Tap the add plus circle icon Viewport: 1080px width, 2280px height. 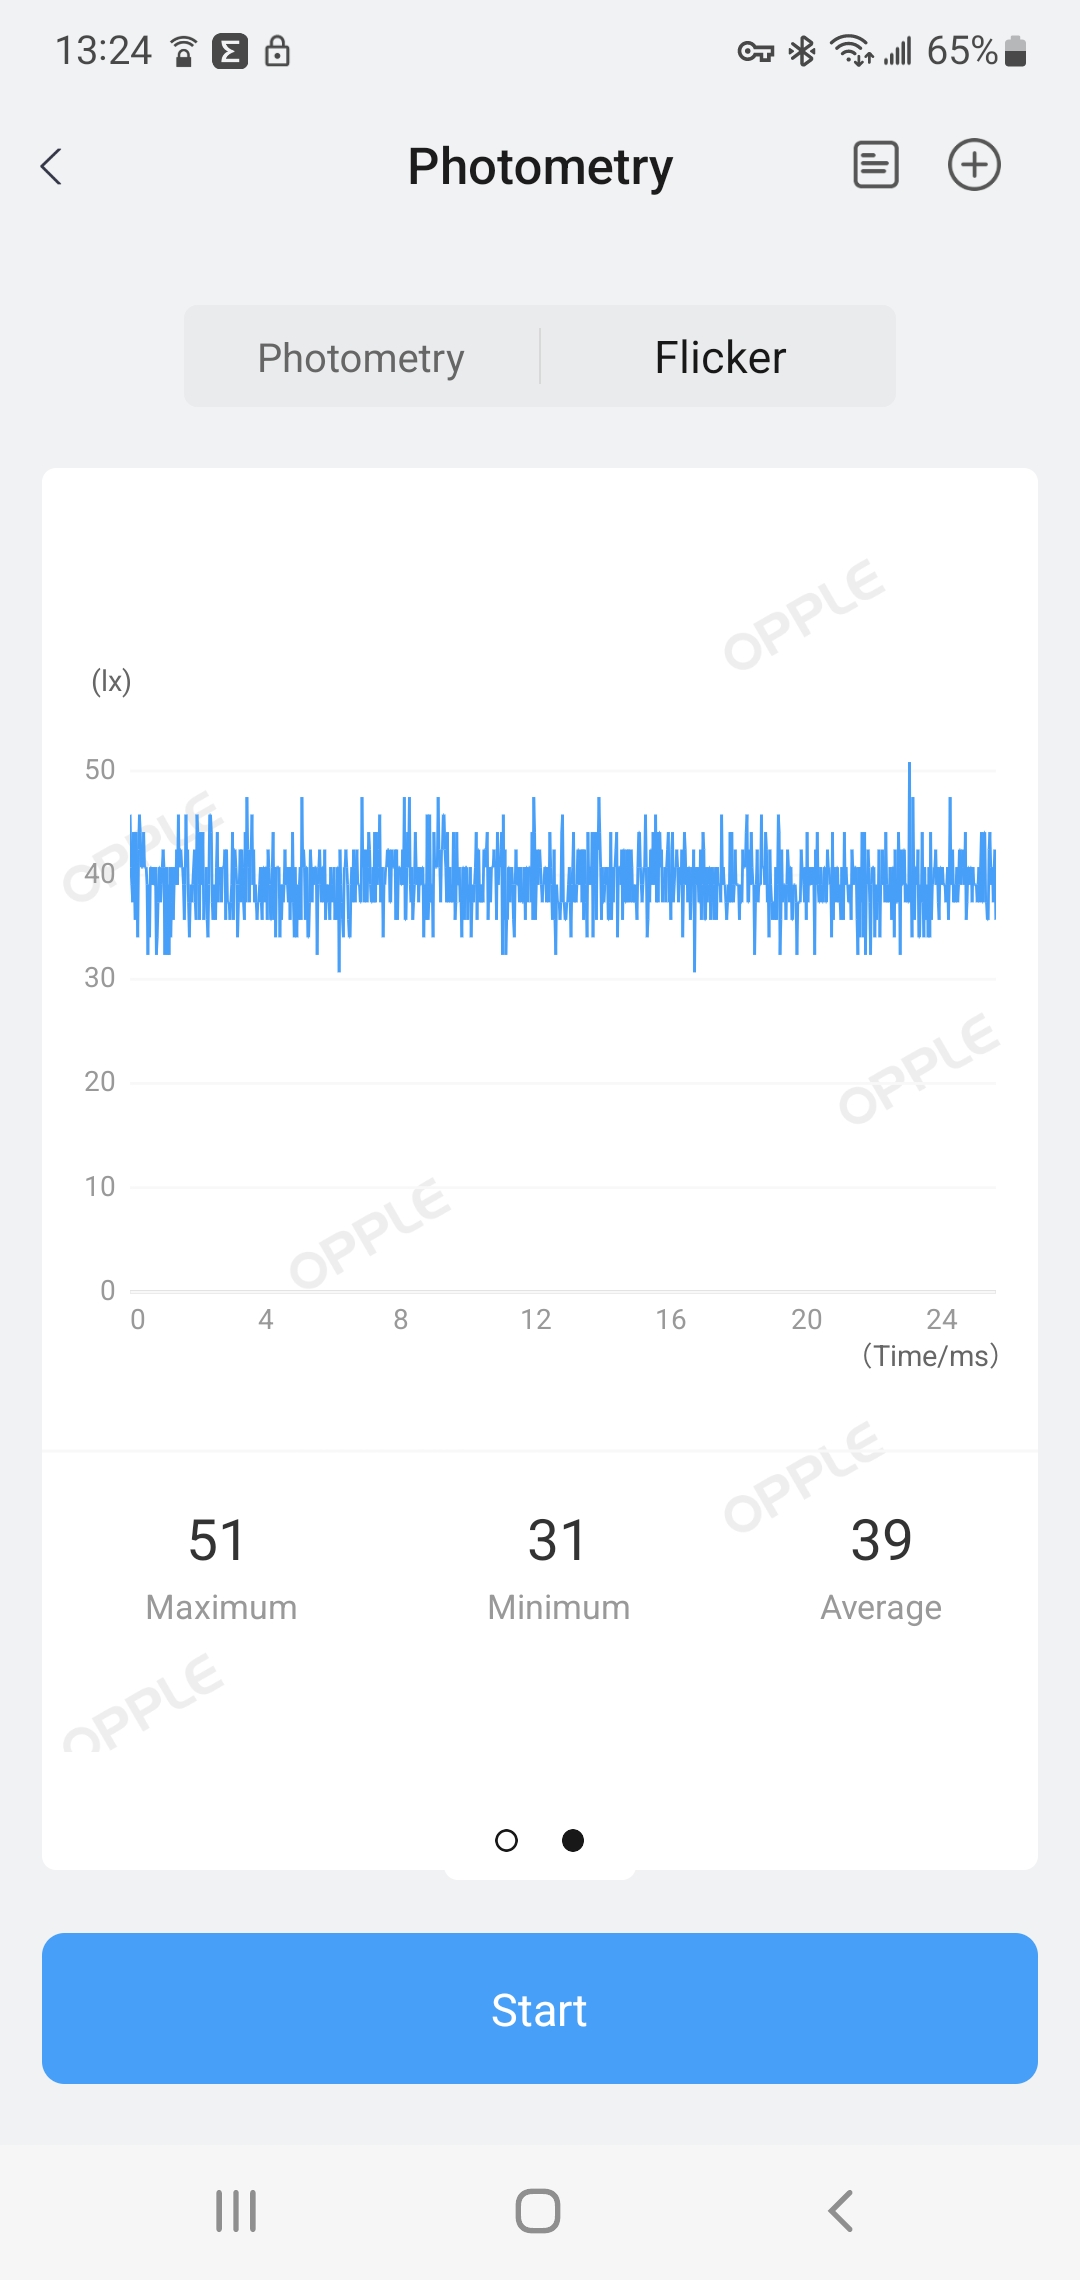pyautogui.click(x=974, y=165)
